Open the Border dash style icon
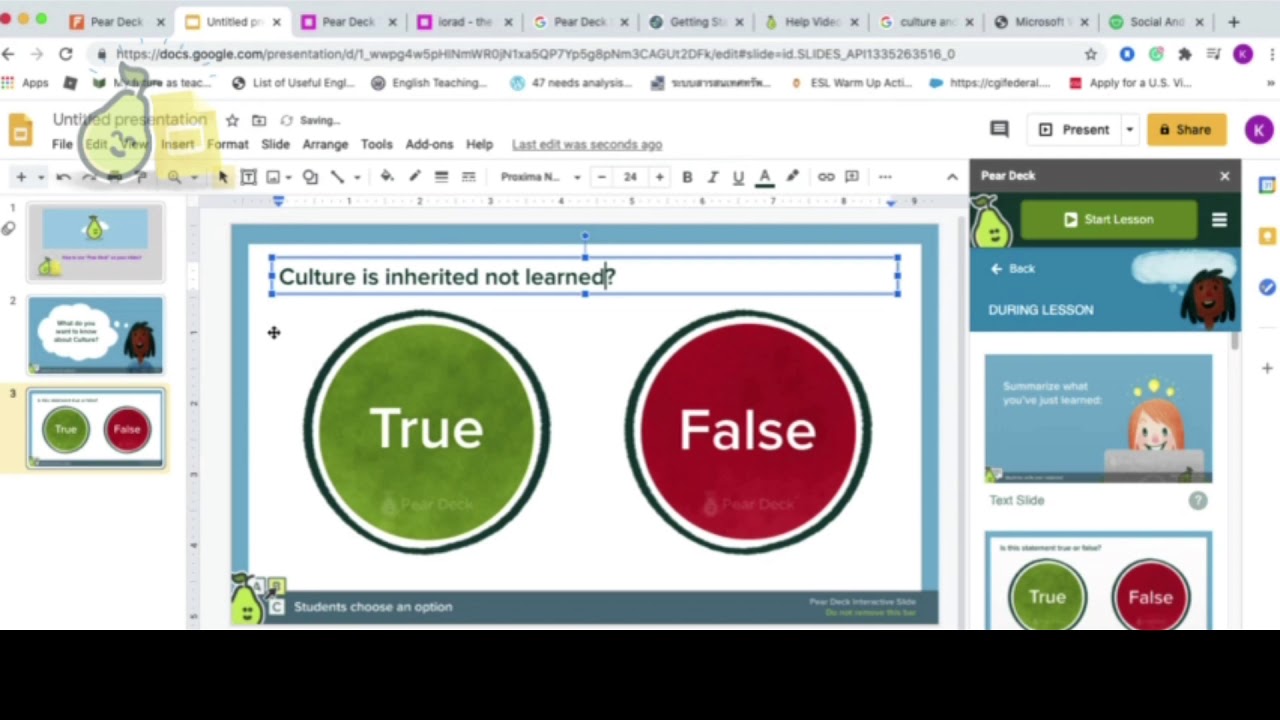Viewport: 1280px width, 720px height. point(468,177)
